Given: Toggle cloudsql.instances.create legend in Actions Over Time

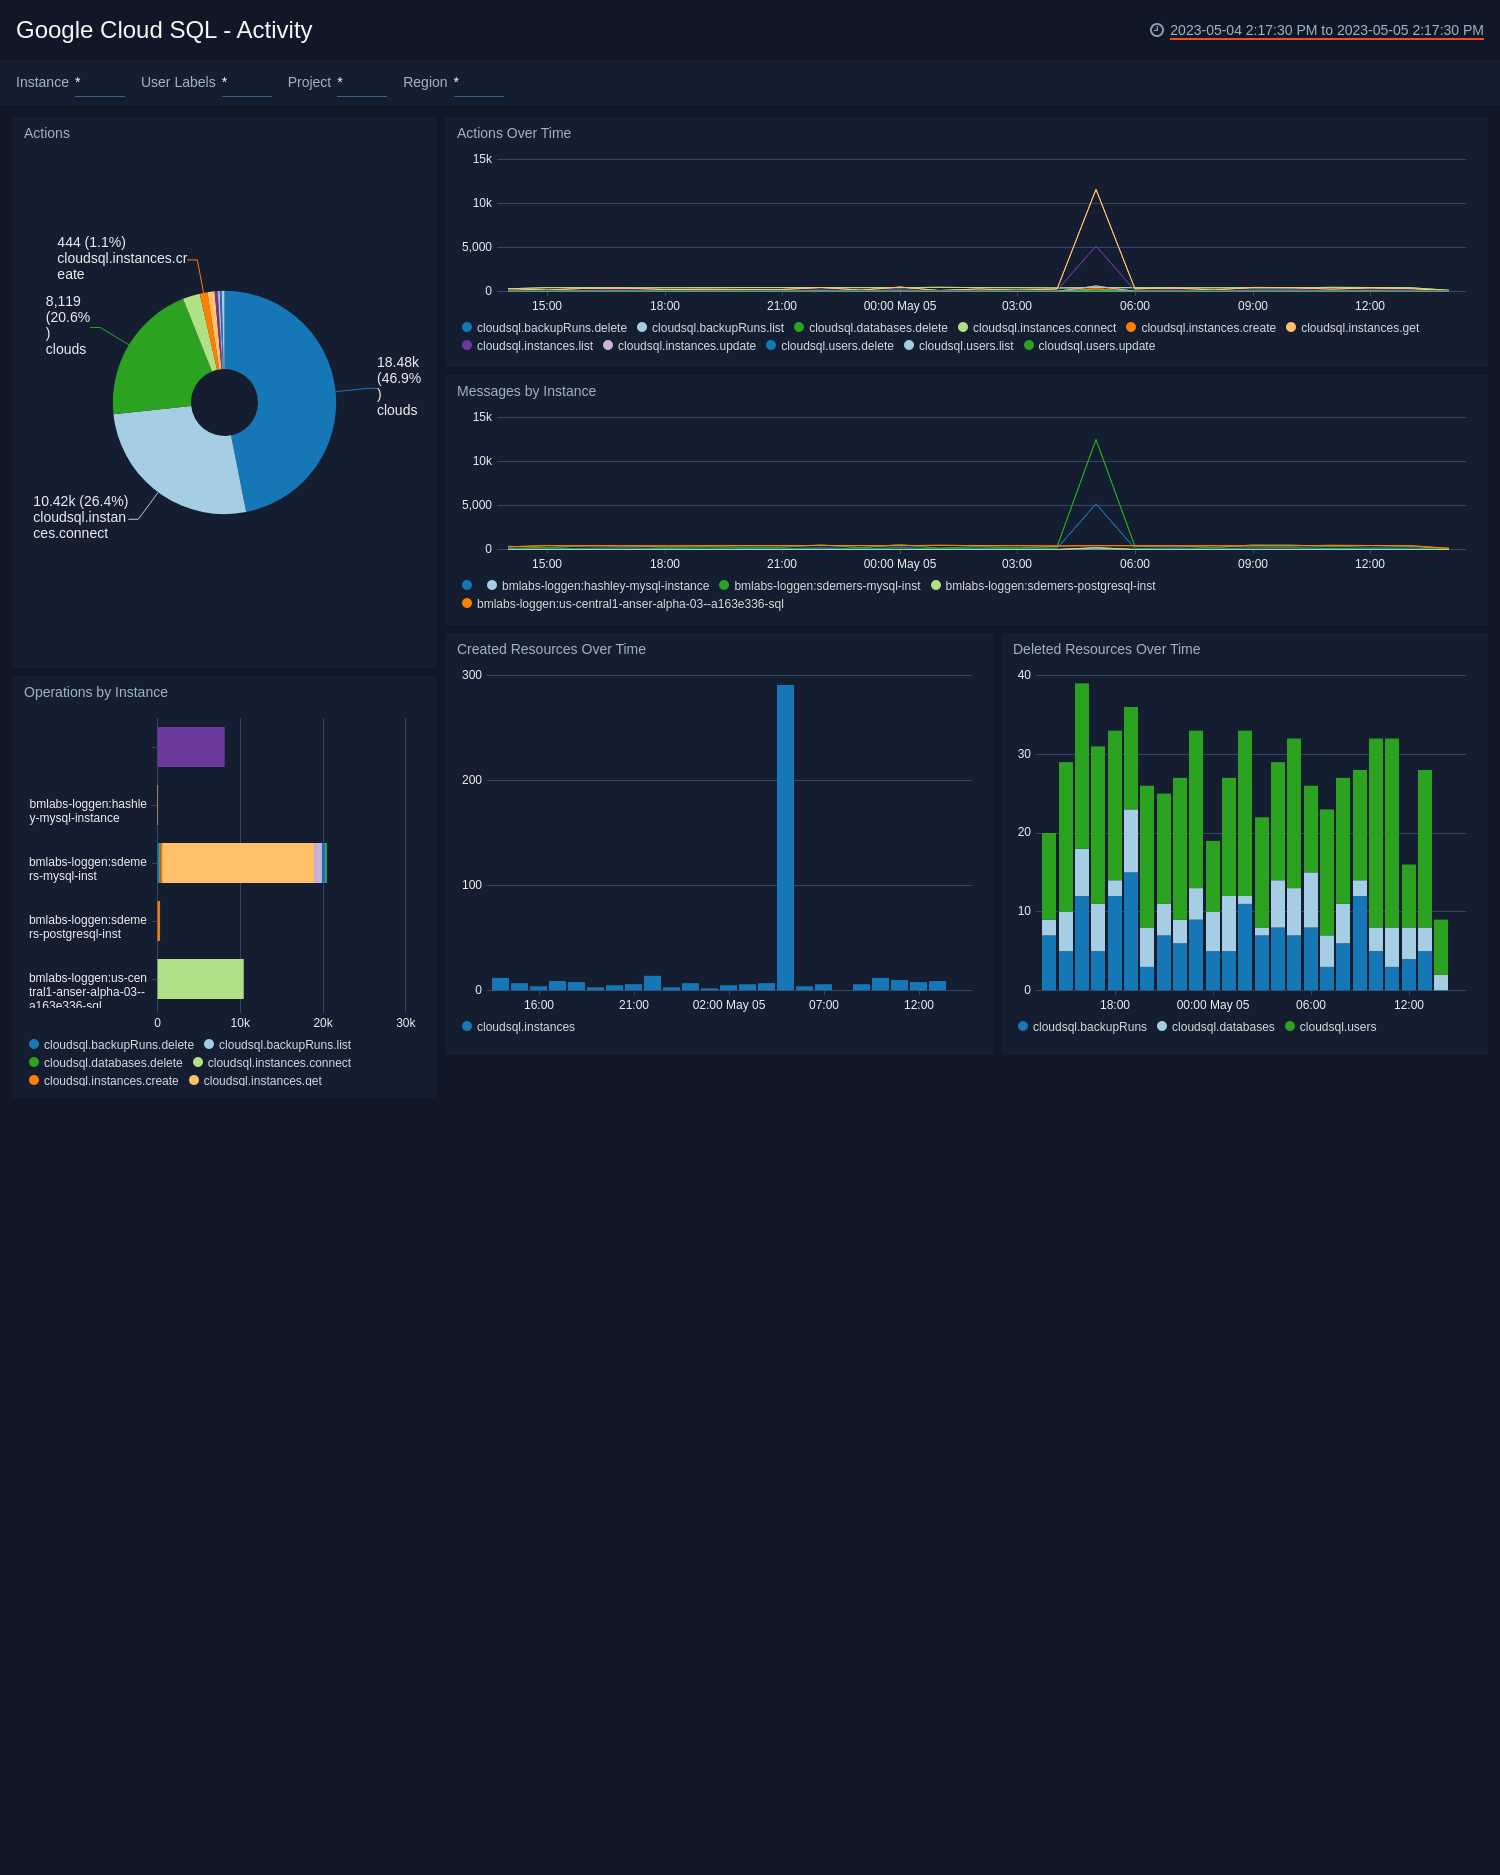Looking at the screenshot, I should point(1201,328).
